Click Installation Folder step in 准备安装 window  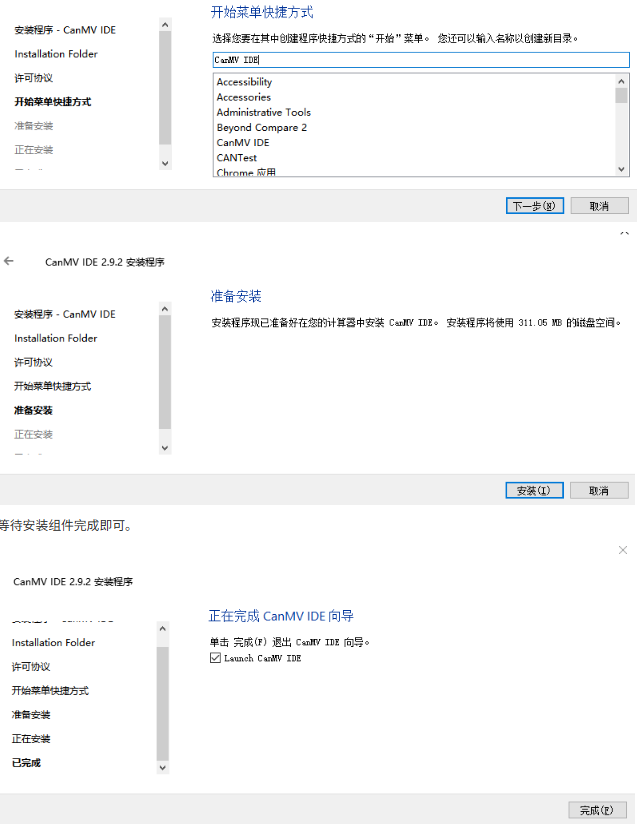click(56, 338)
